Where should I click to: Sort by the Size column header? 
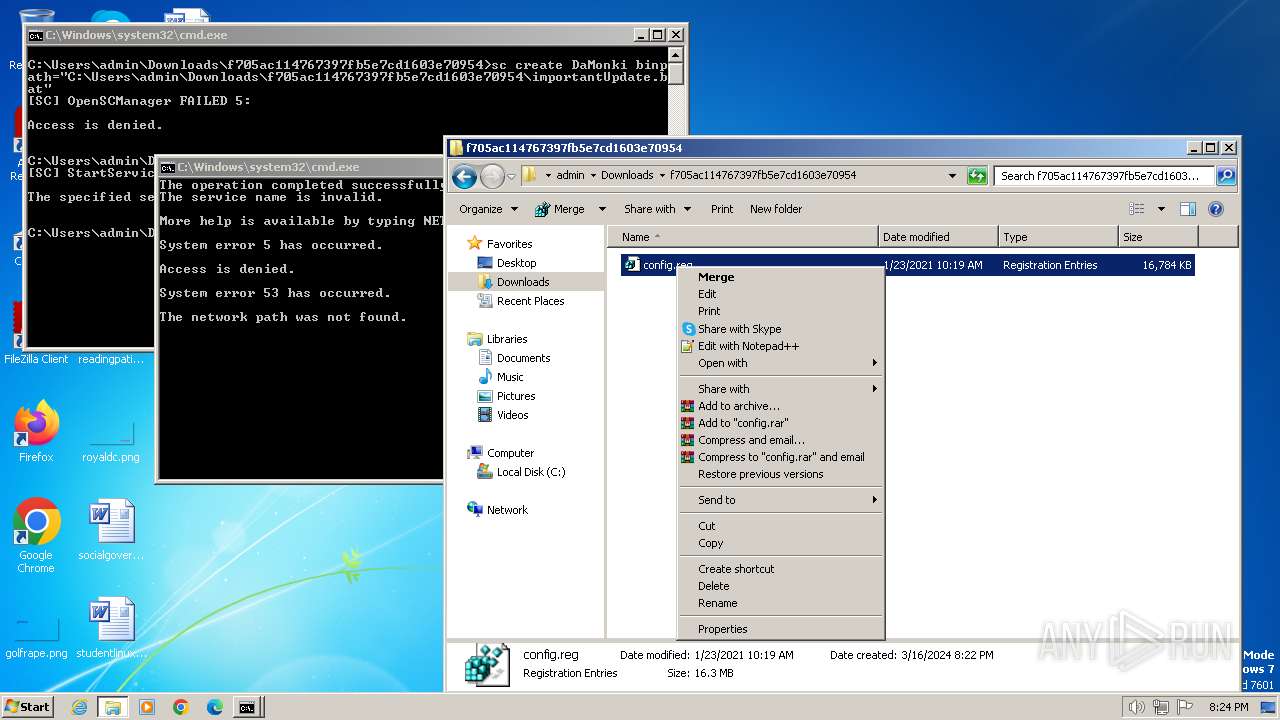coord(1158,237)
